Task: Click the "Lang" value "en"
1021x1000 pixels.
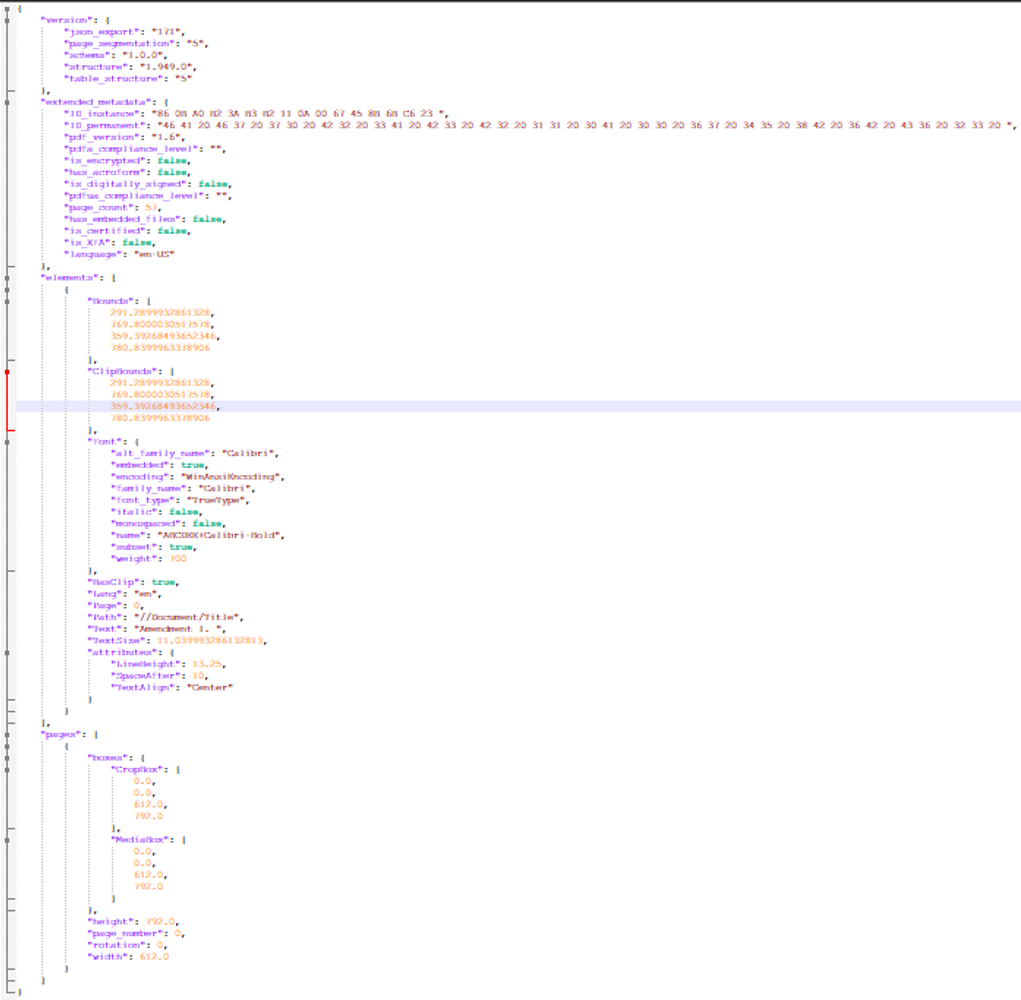Action: point(145,594)
